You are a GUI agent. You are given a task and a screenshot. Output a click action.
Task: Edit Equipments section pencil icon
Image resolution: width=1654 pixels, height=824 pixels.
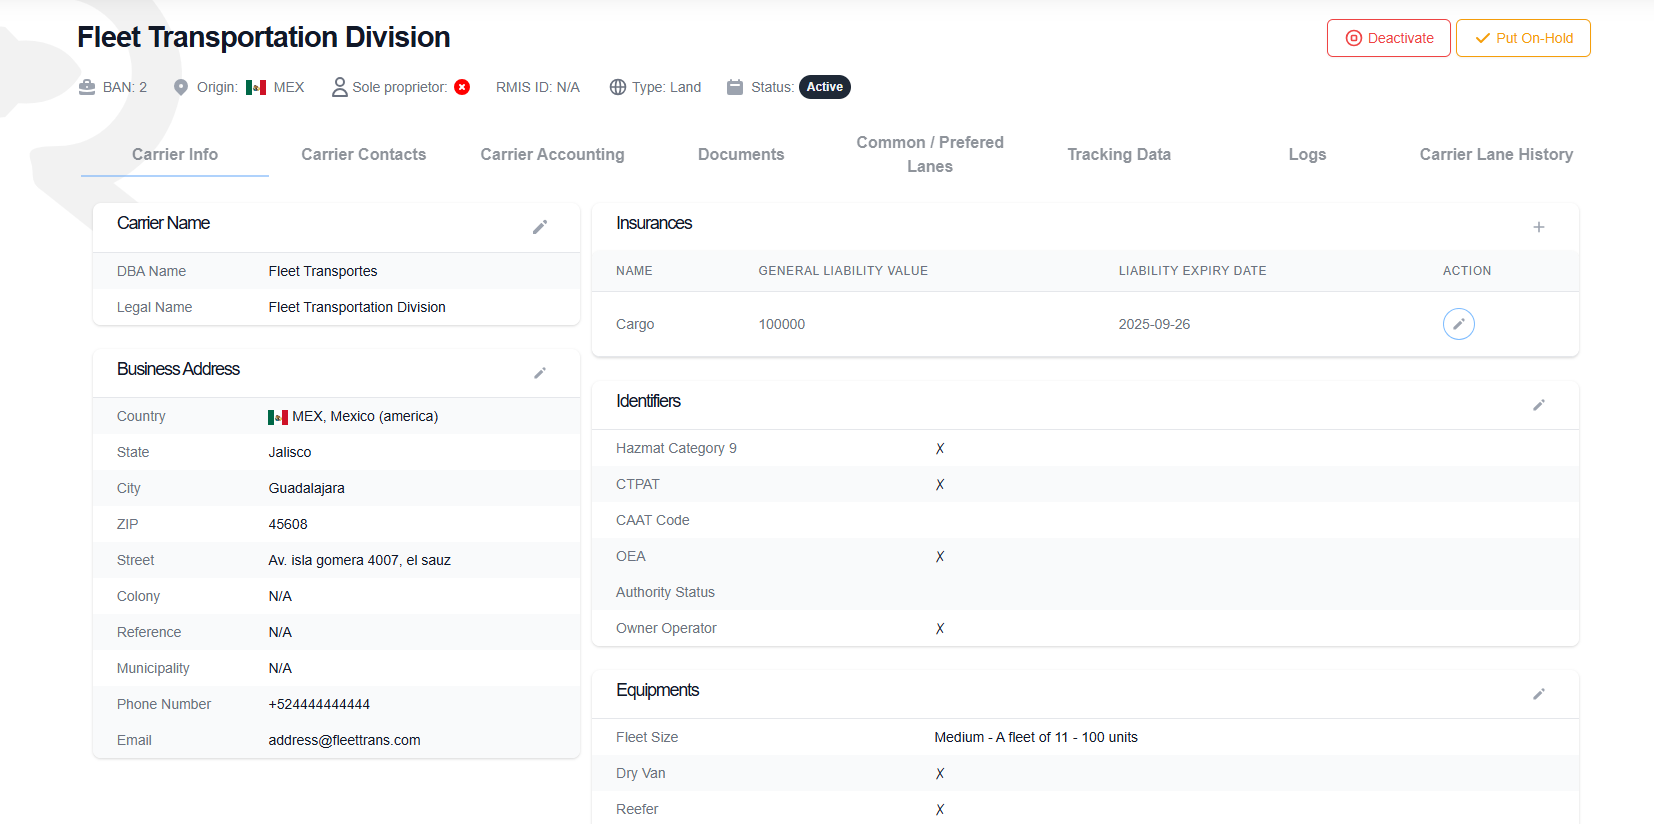point(1539,694)
